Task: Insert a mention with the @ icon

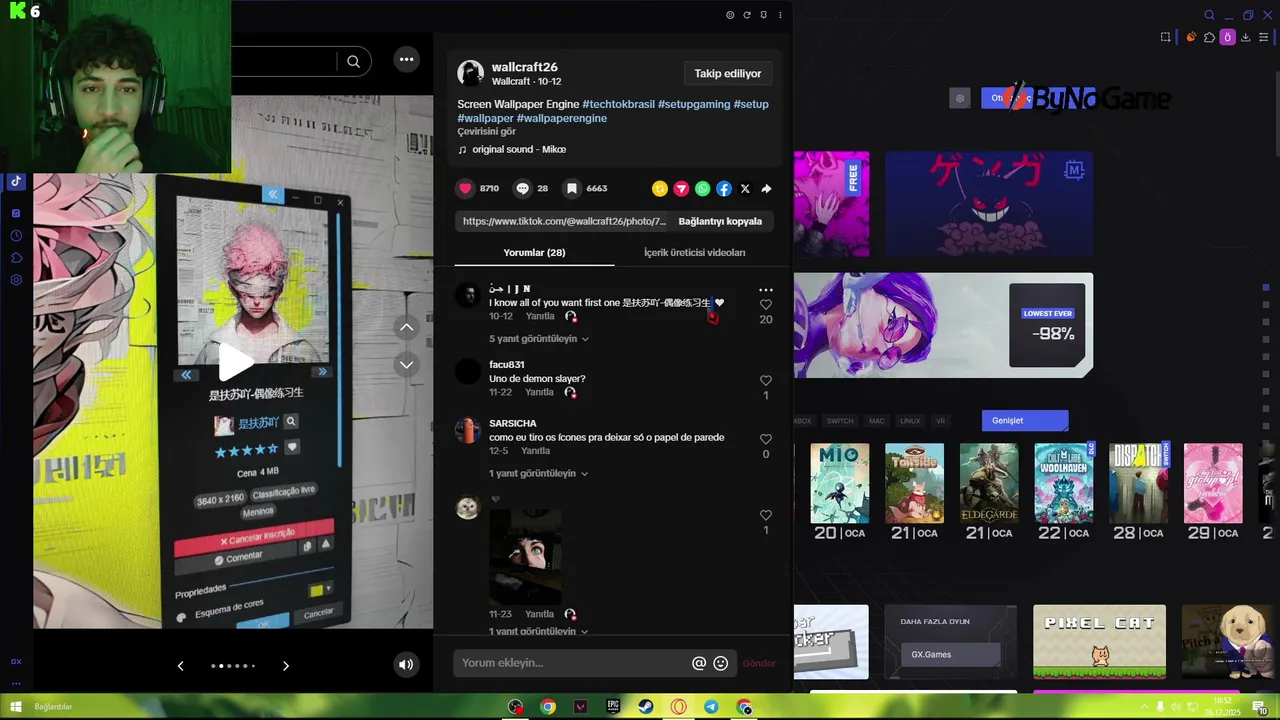Action: point(699,663)
